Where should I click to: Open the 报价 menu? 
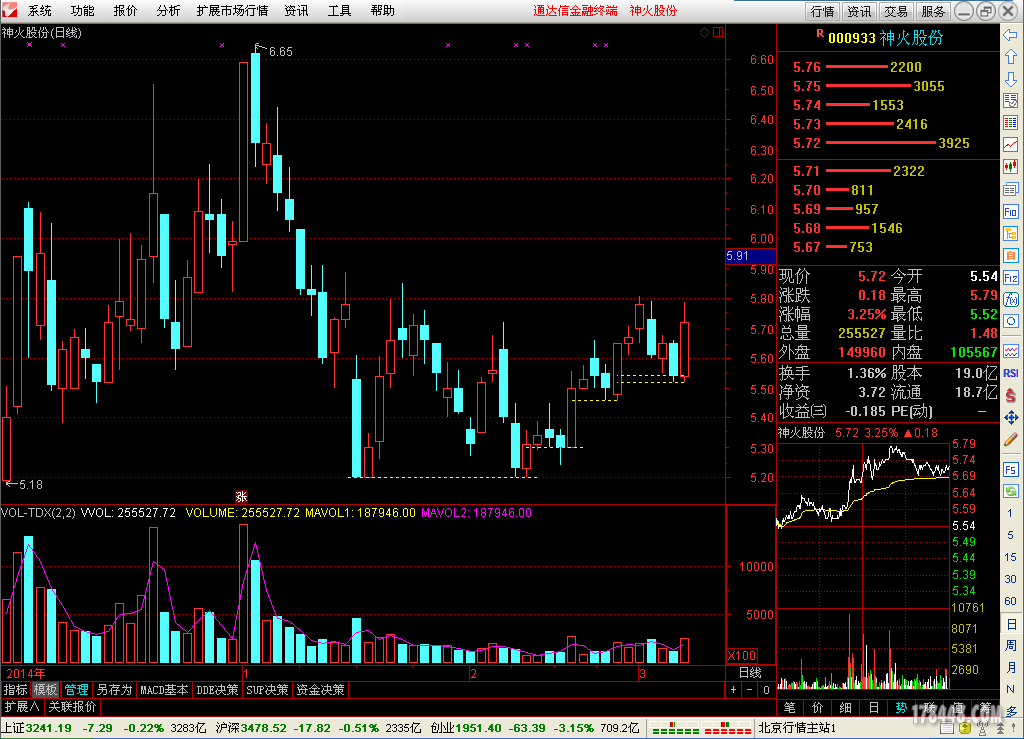[125, 10]
